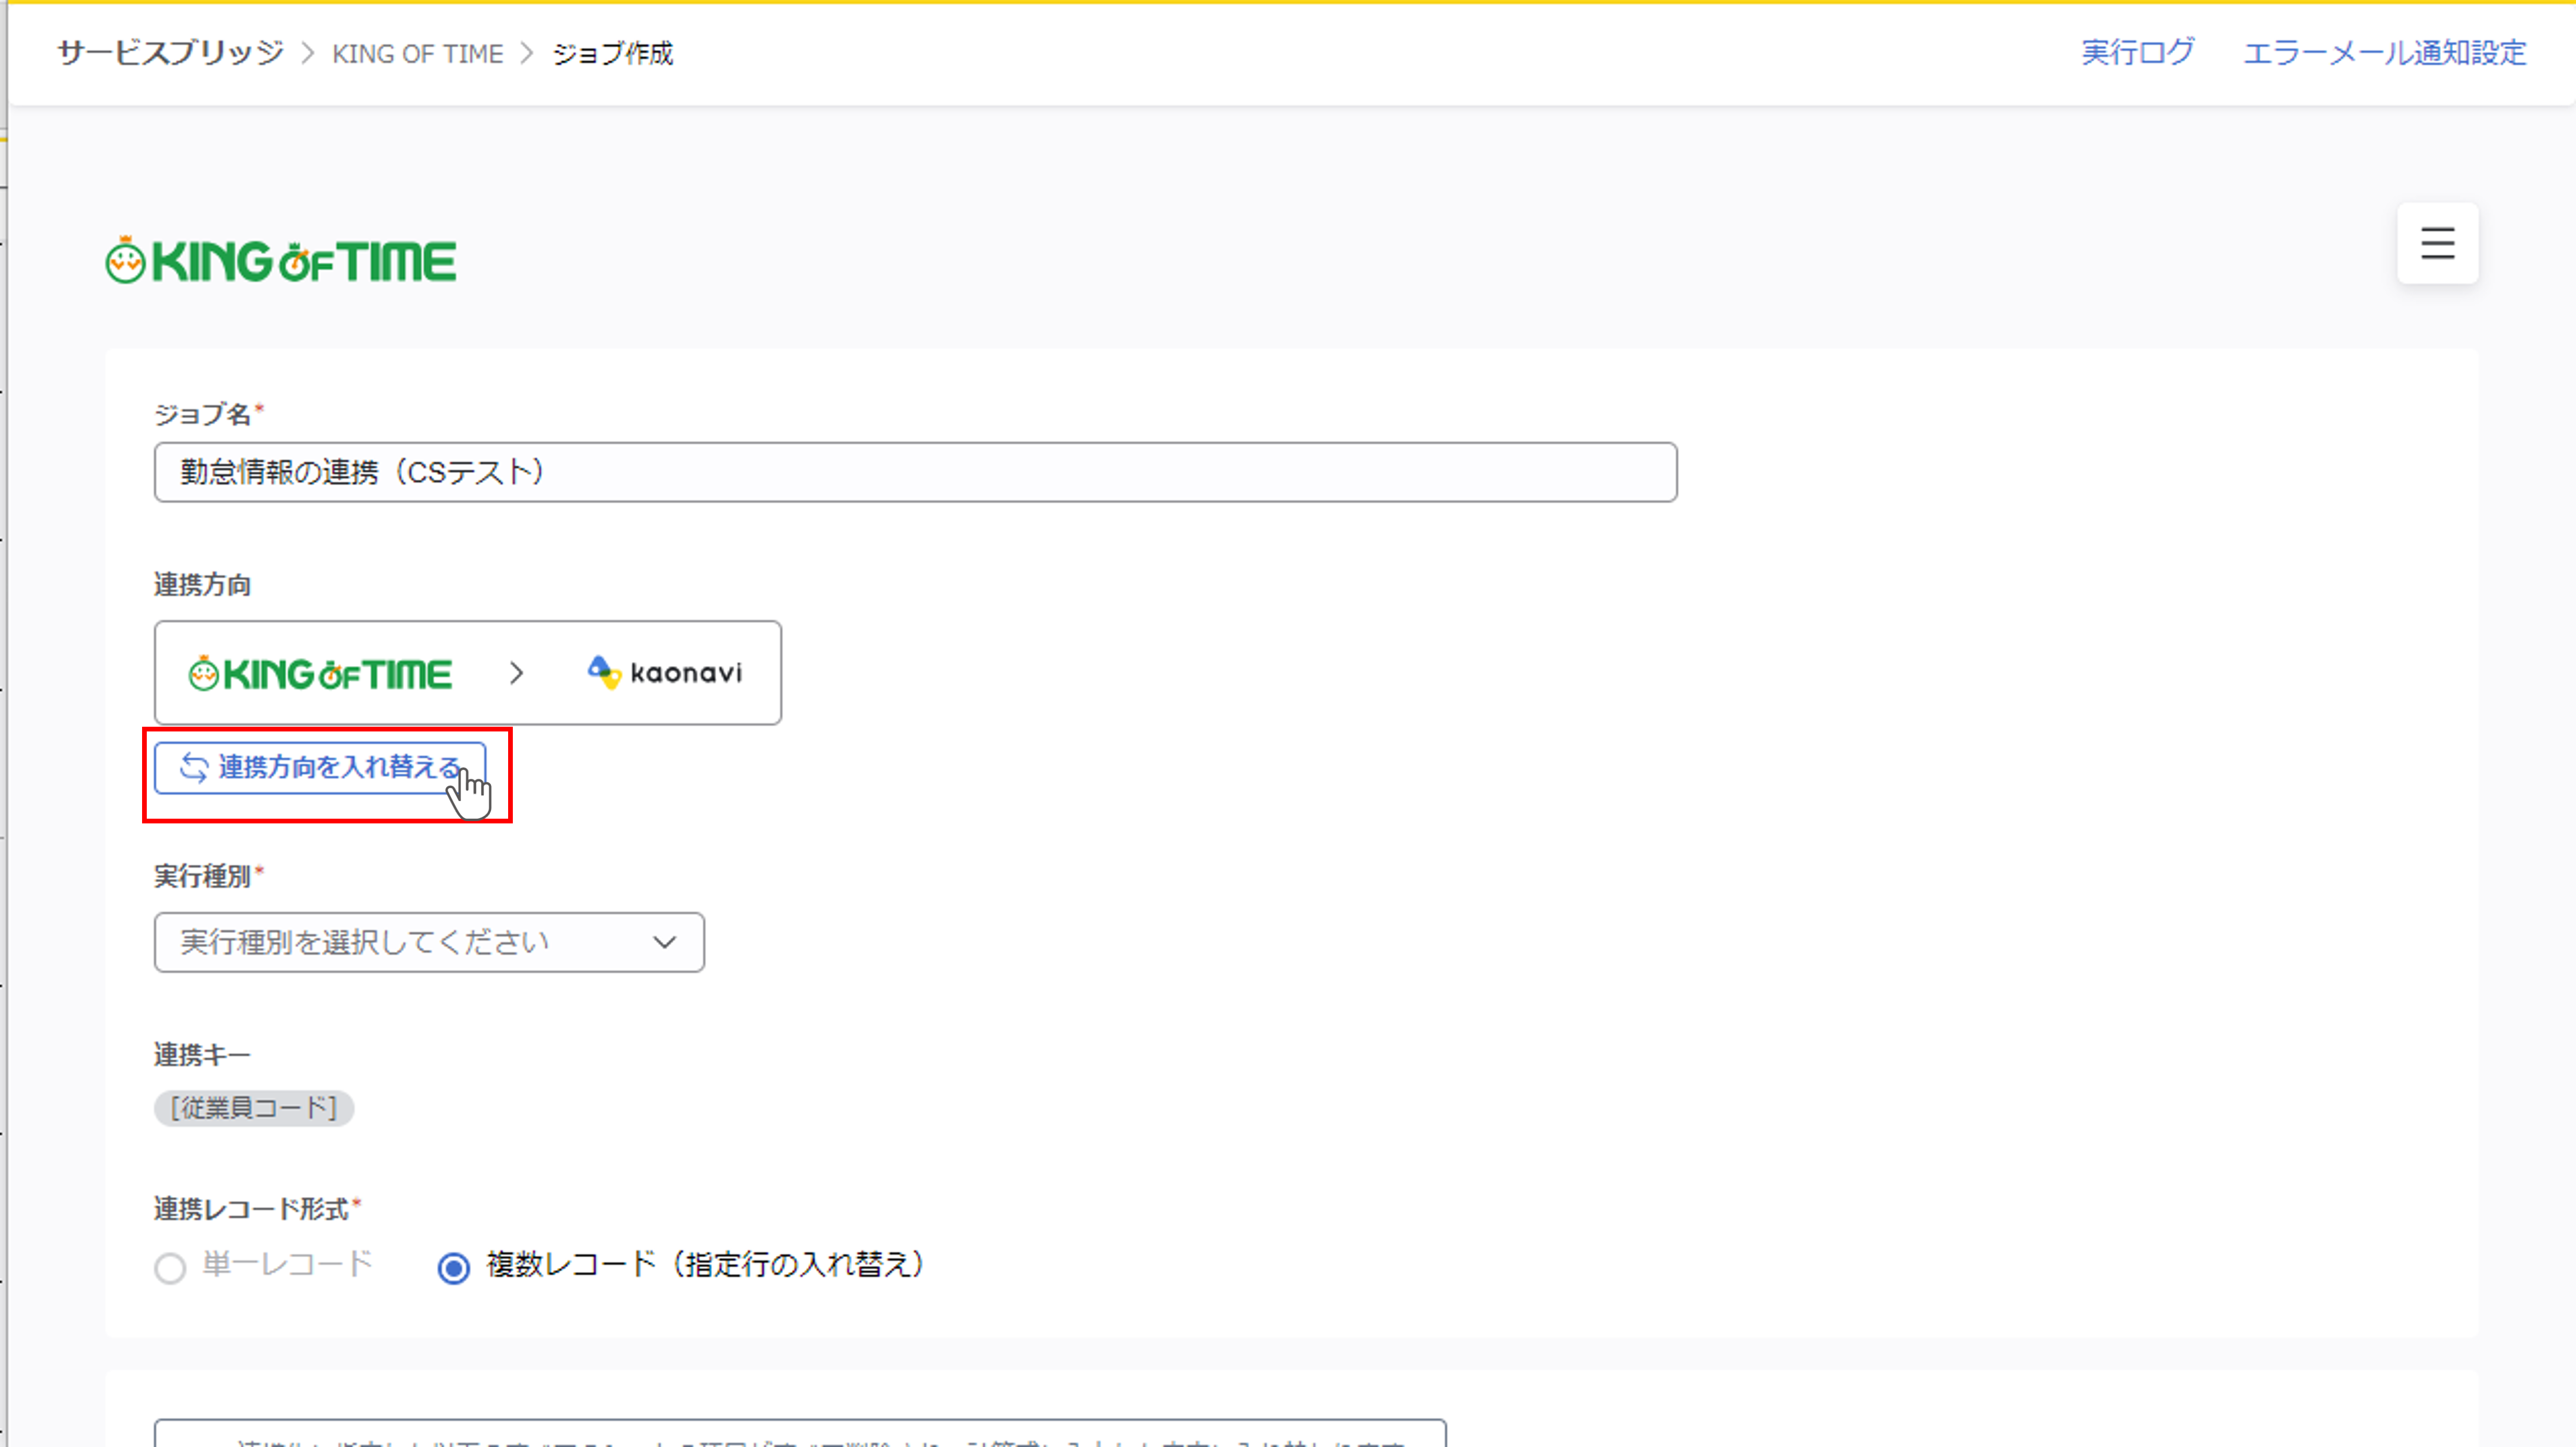Open the hamburger menu button
This screenshot has height=1447, width=2576.
coord(2437,243)
